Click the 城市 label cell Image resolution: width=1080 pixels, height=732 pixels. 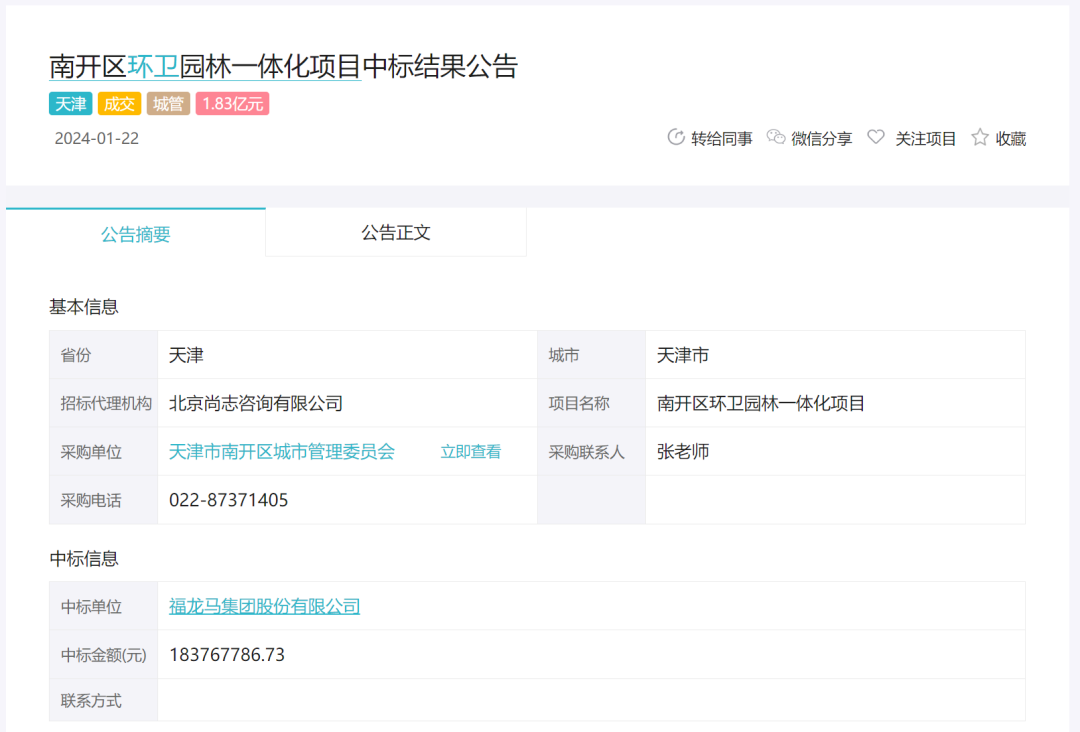coord(591,355)
